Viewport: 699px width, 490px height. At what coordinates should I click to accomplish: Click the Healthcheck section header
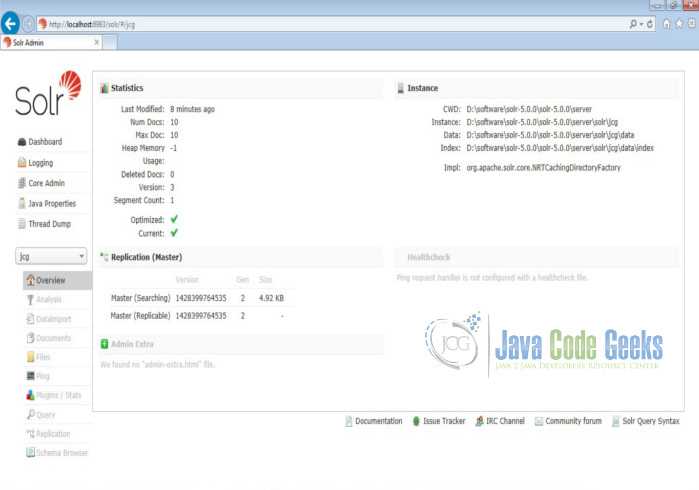[428, 257]
